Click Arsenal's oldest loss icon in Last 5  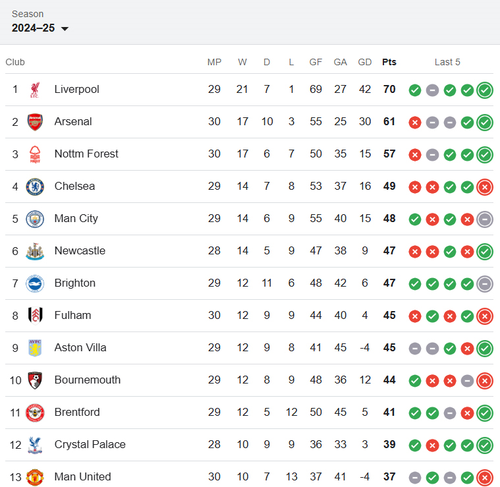pos(415,122)
